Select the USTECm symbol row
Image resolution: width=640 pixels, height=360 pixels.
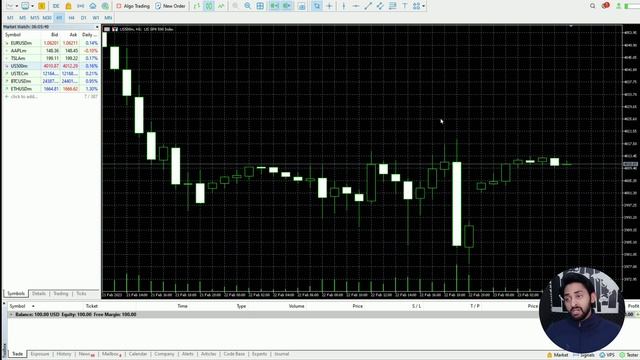pyautogui.click(x=51, y=73)
